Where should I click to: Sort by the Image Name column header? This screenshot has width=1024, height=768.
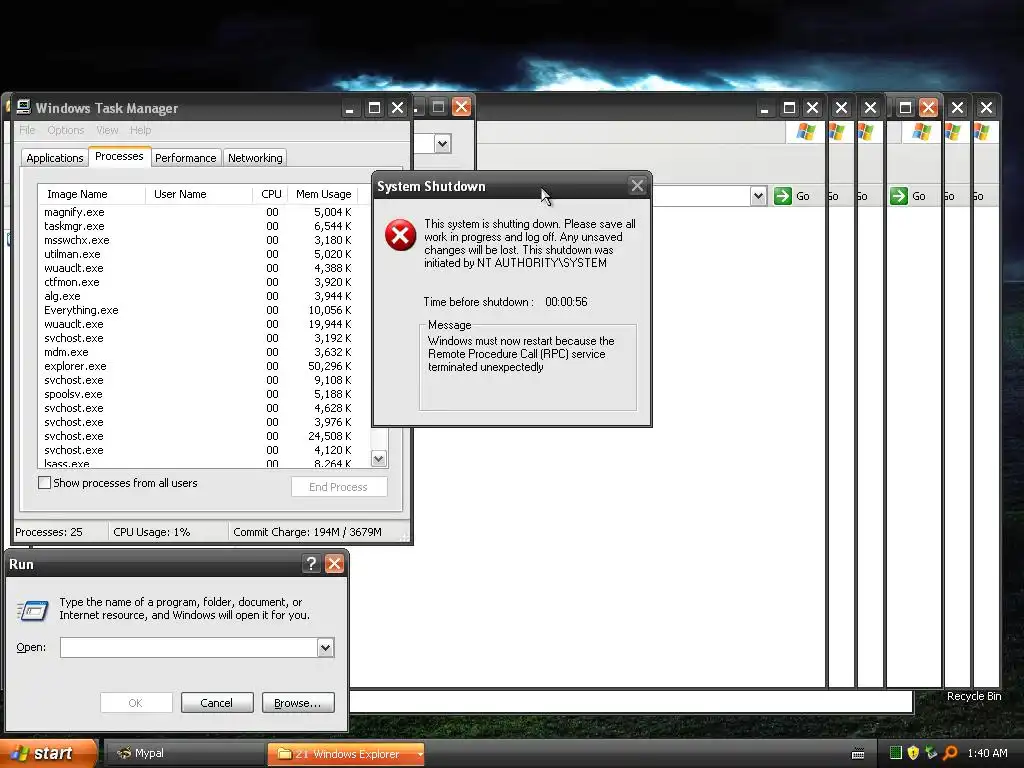point(91,194)
